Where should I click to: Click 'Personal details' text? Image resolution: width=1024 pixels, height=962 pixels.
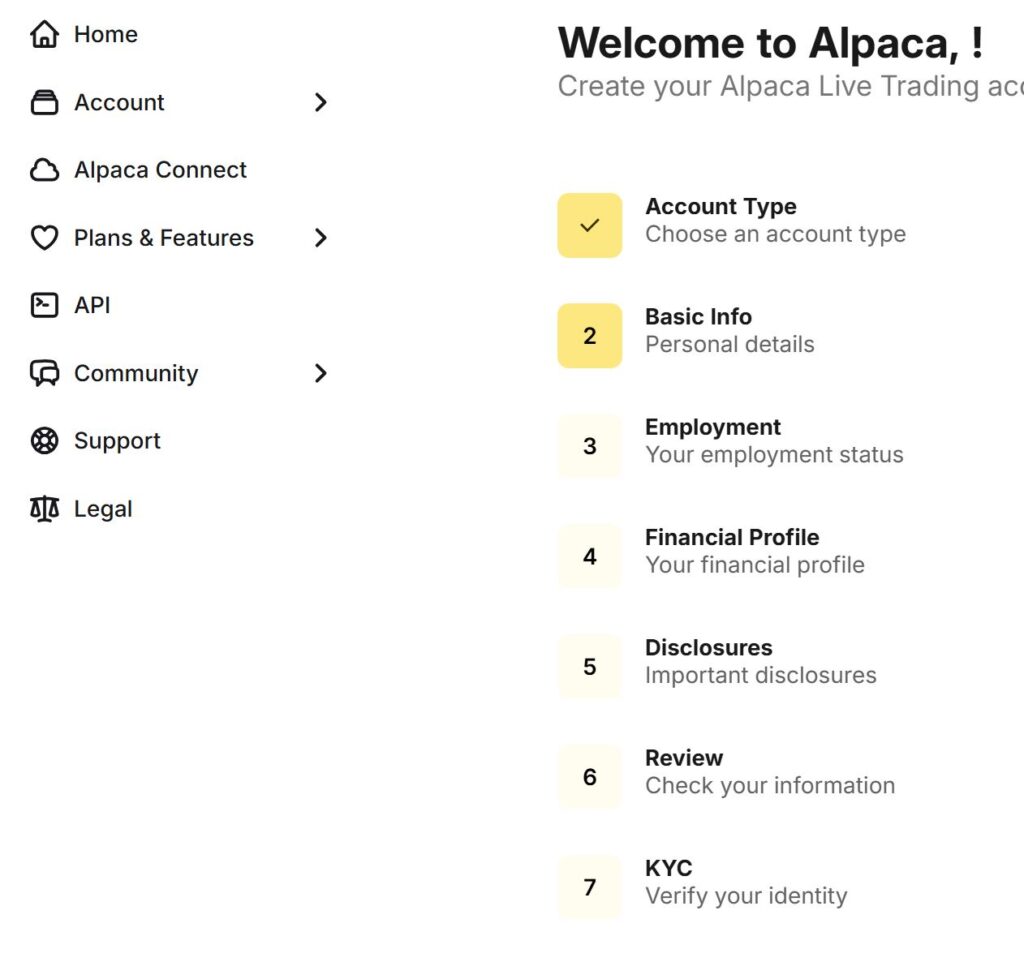[729, 345]
